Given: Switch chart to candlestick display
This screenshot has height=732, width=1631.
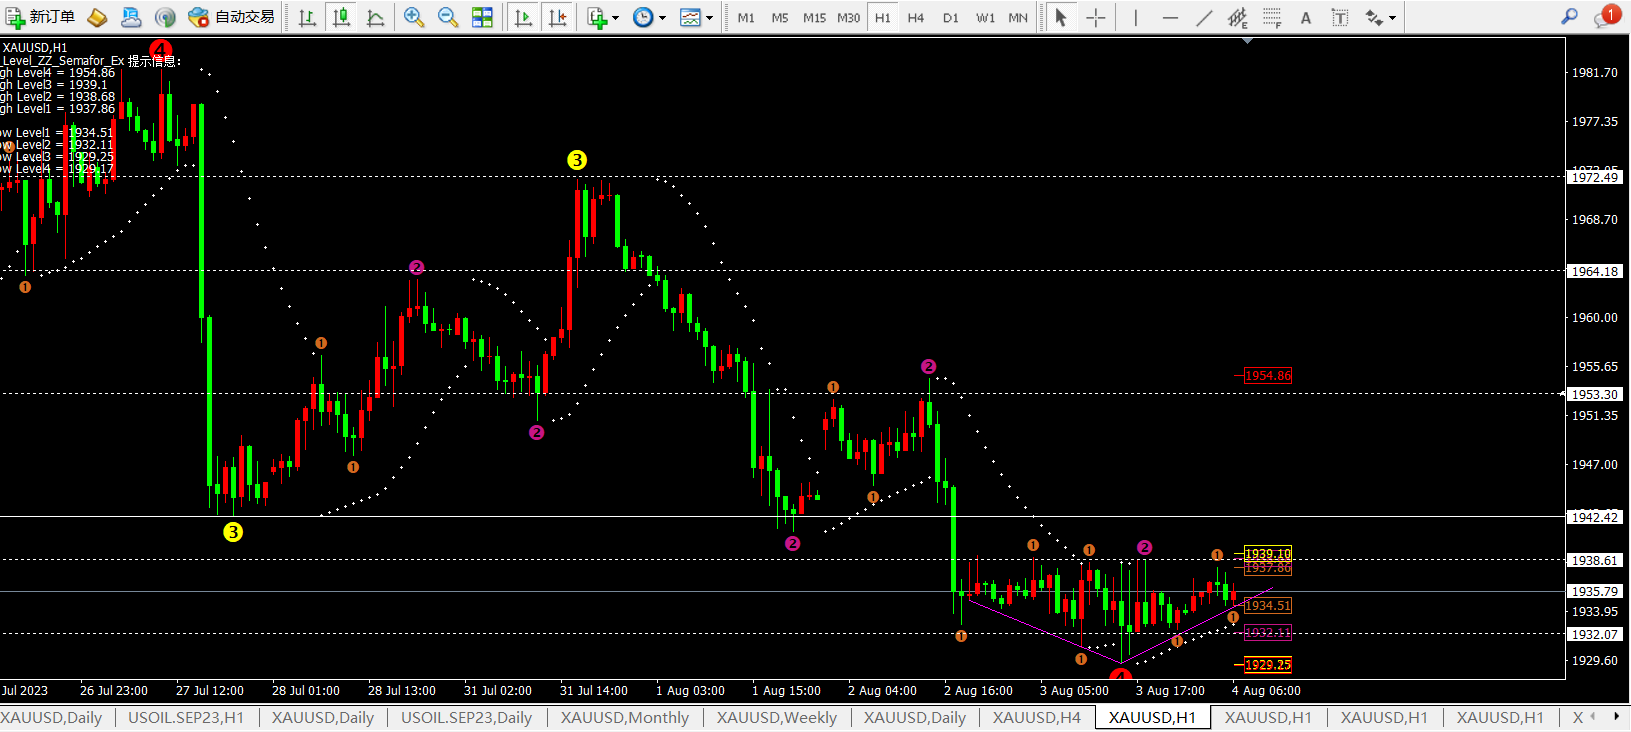Looking at the screenshot, I should (x=341, y=17).
